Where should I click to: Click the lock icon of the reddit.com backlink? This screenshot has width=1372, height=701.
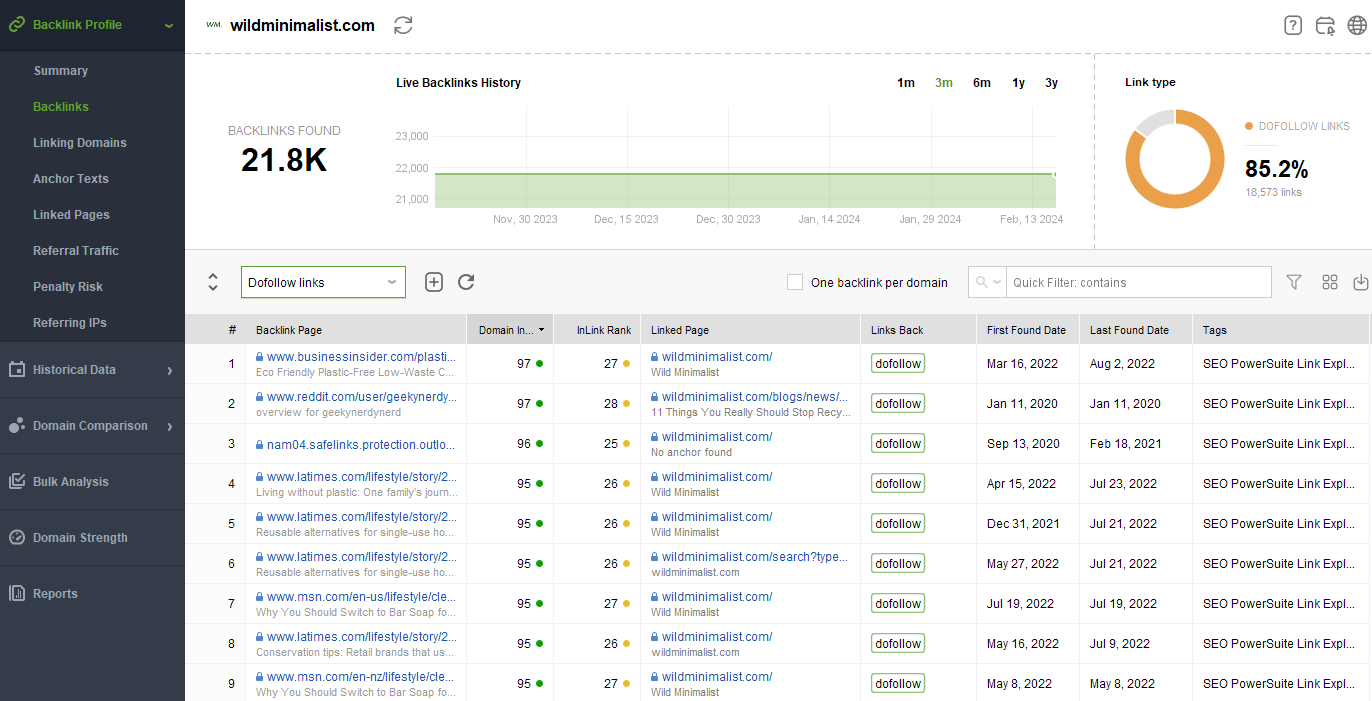(x=260, y=396)
